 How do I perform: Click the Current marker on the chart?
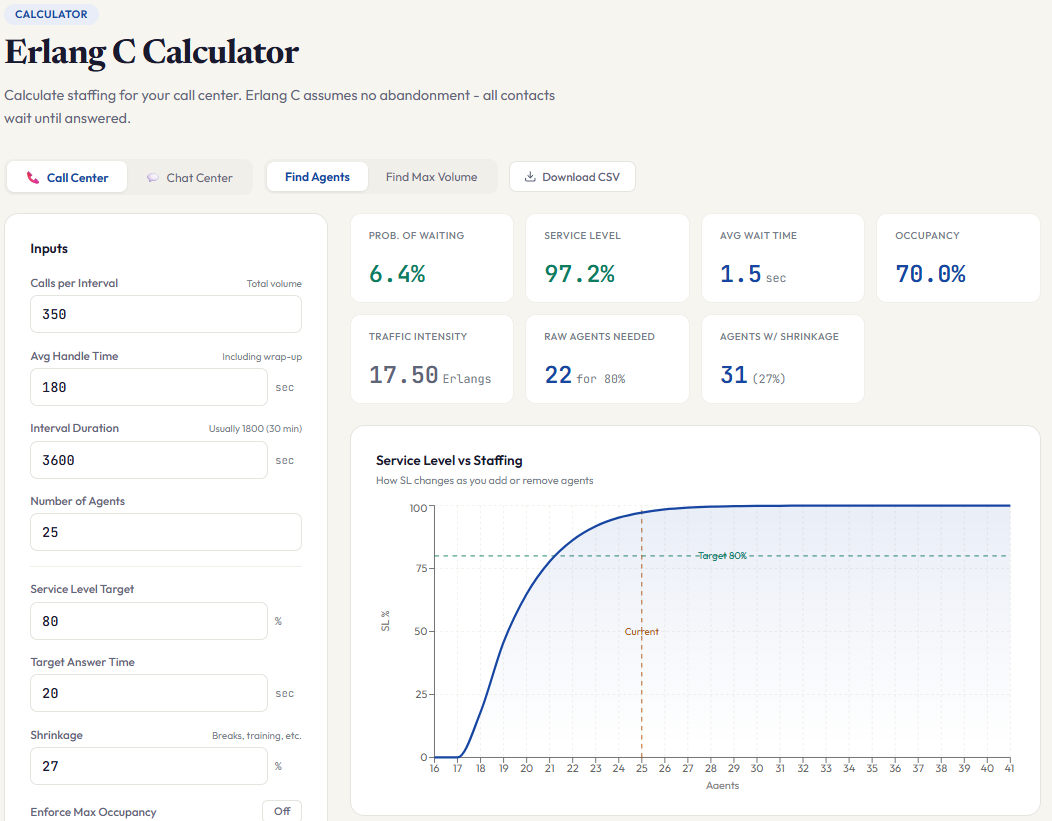pyautogui.click(x=641, y=631)
